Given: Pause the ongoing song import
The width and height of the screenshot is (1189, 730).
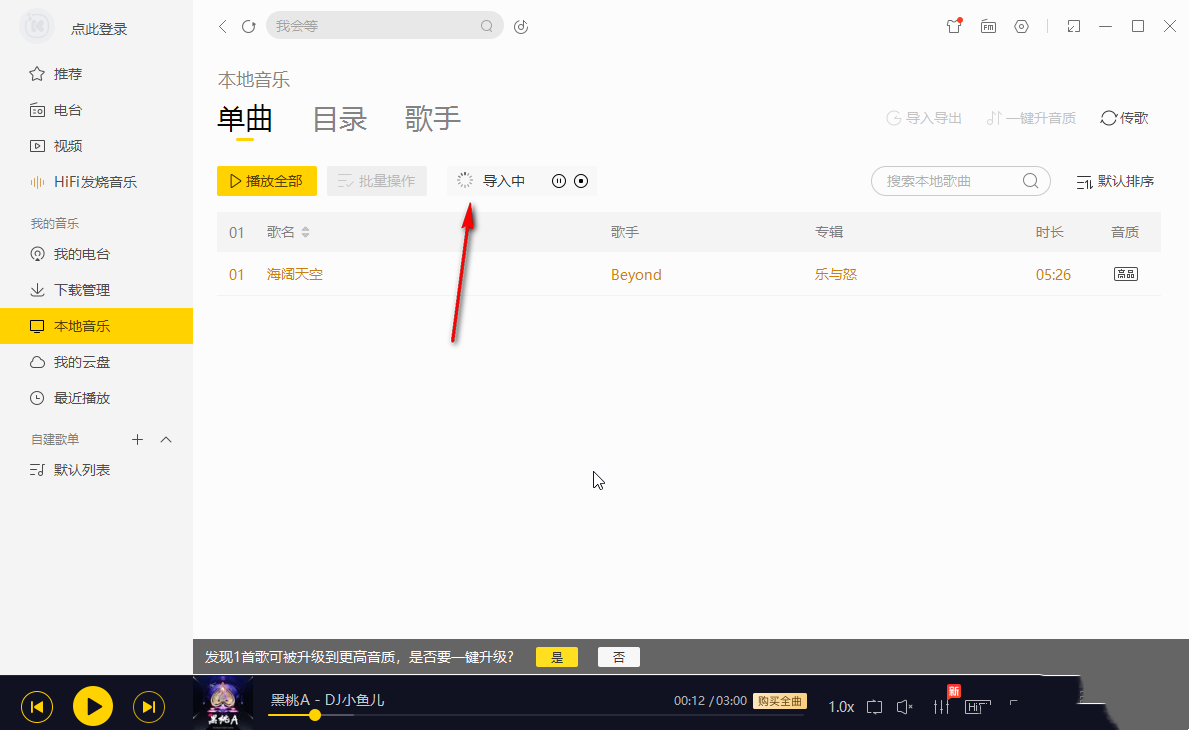Looking at the screenshot, I should (559, 181).
